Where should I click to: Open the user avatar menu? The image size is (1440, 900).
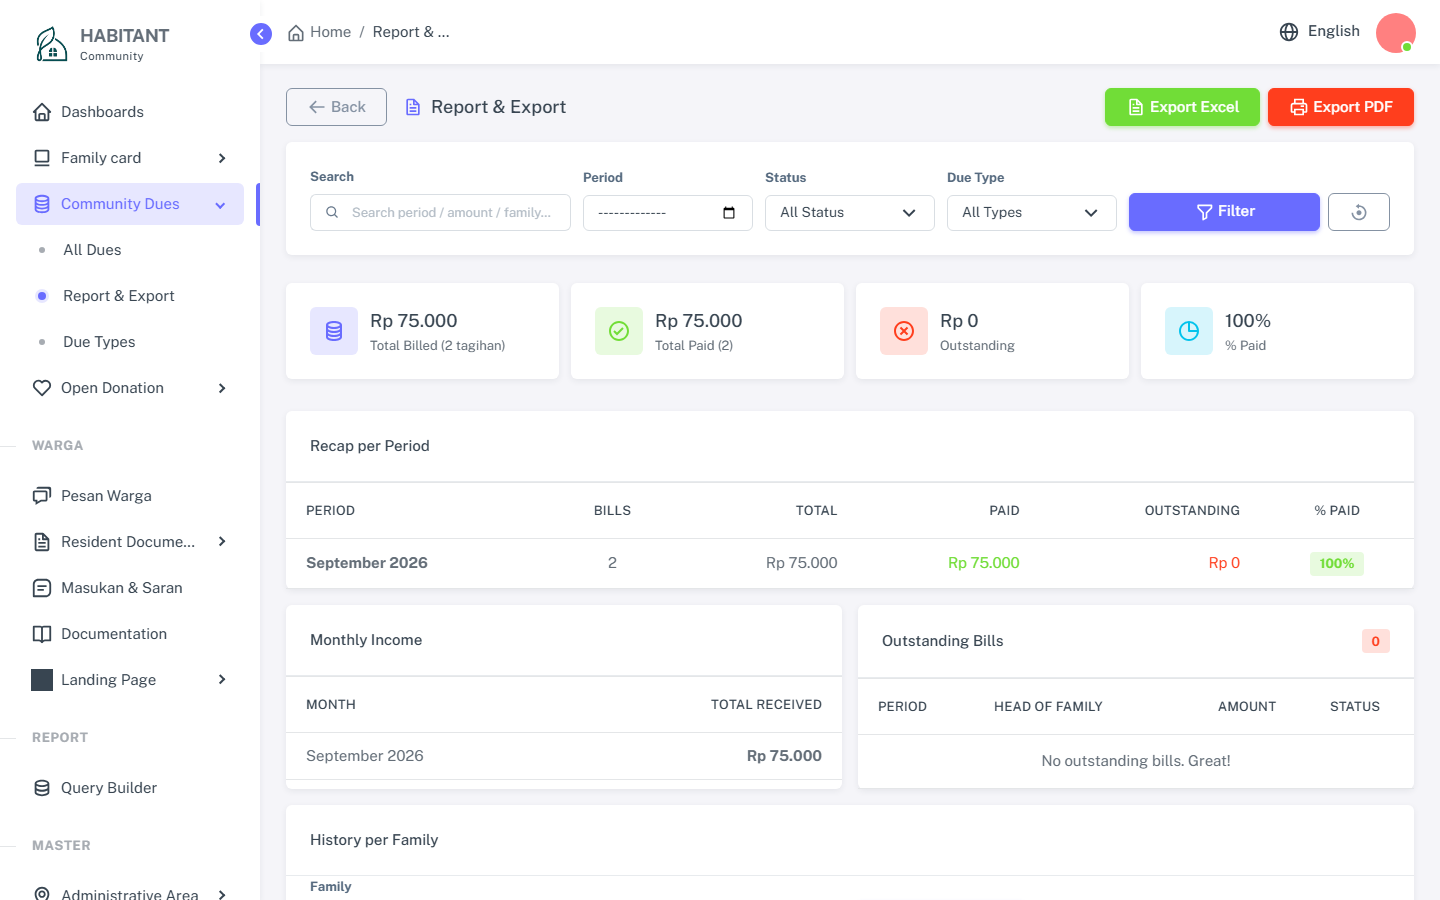(1396, 33)
